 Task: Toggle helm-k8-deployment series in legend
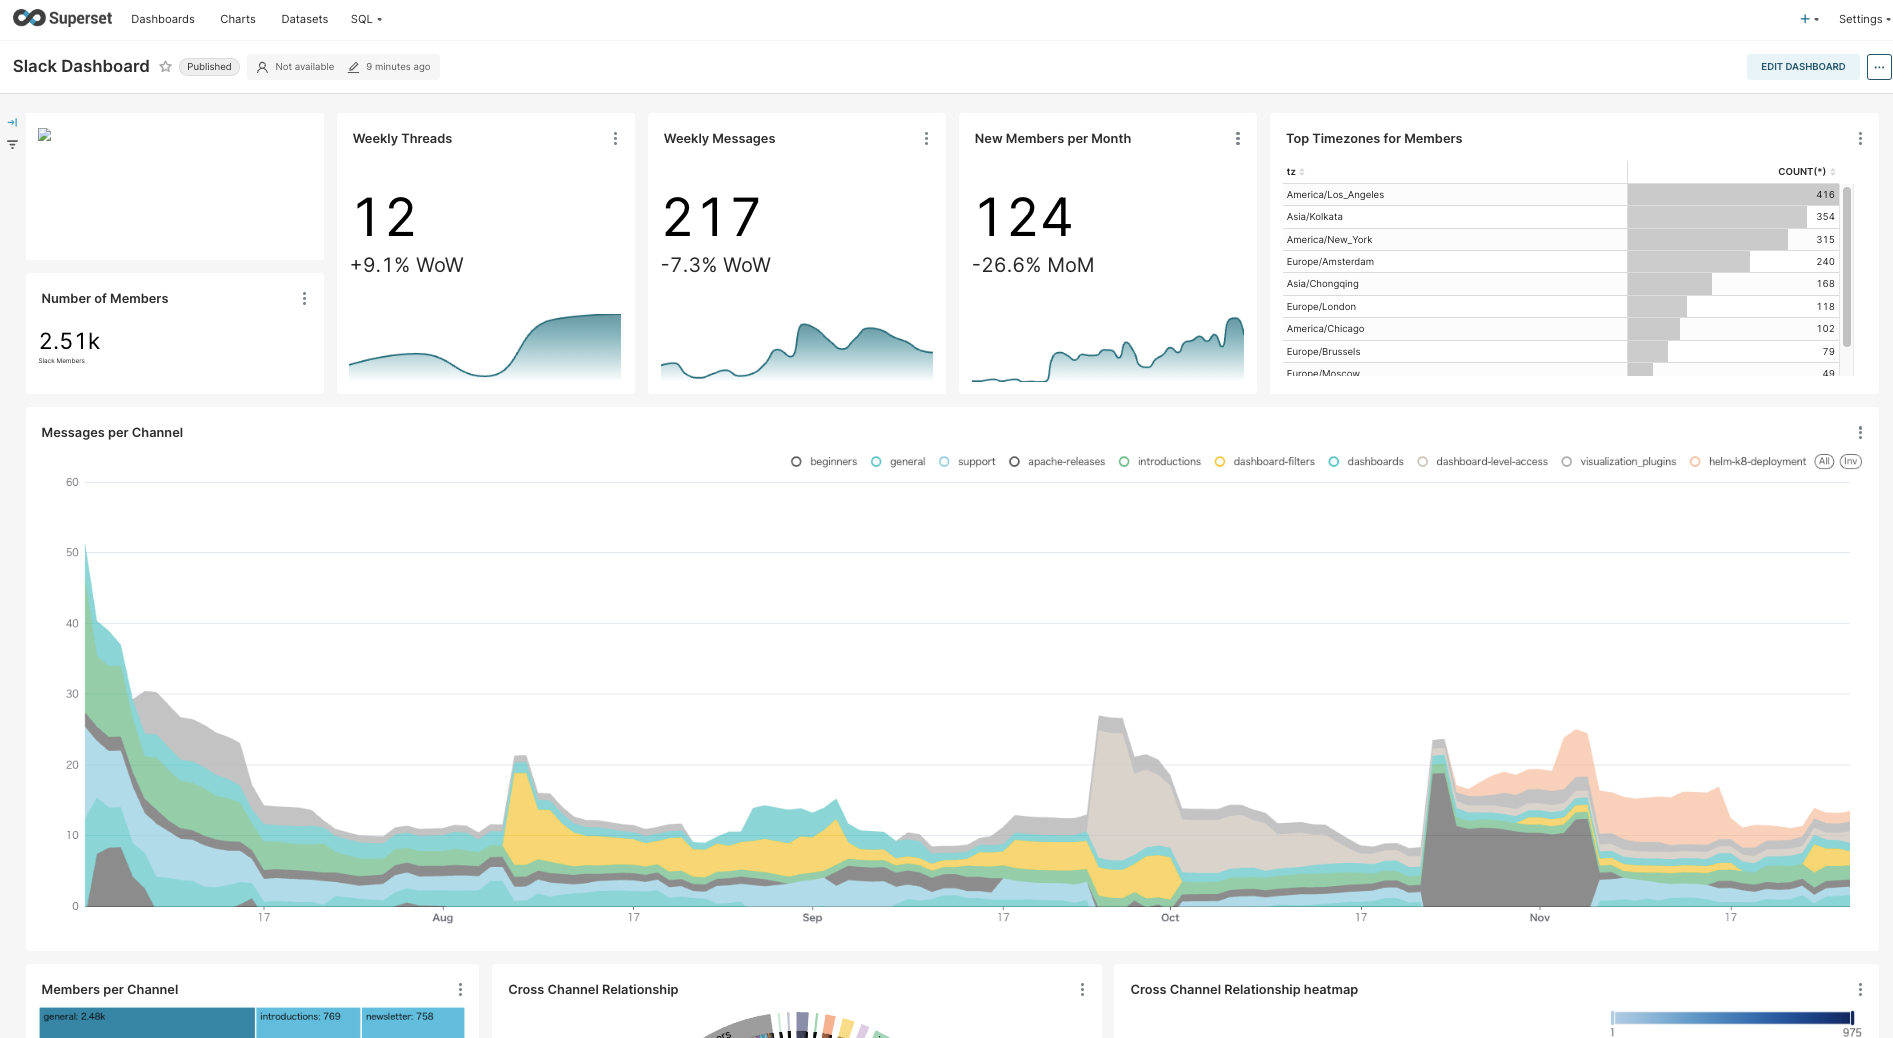tap(1748, 462)
